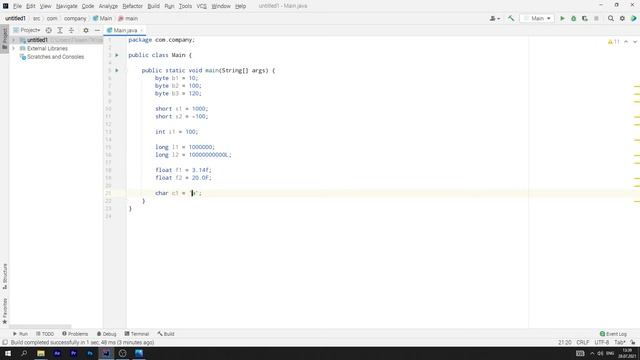Screen dimensions: 640x360
Task: Go to next highlighted error arrow
Action: (635, 42)
